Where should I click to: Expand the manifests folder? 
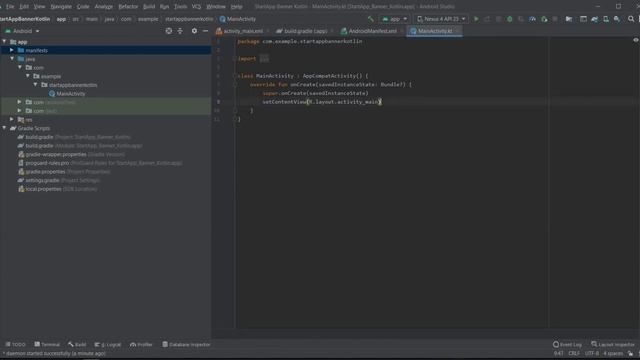coord(12,50)
